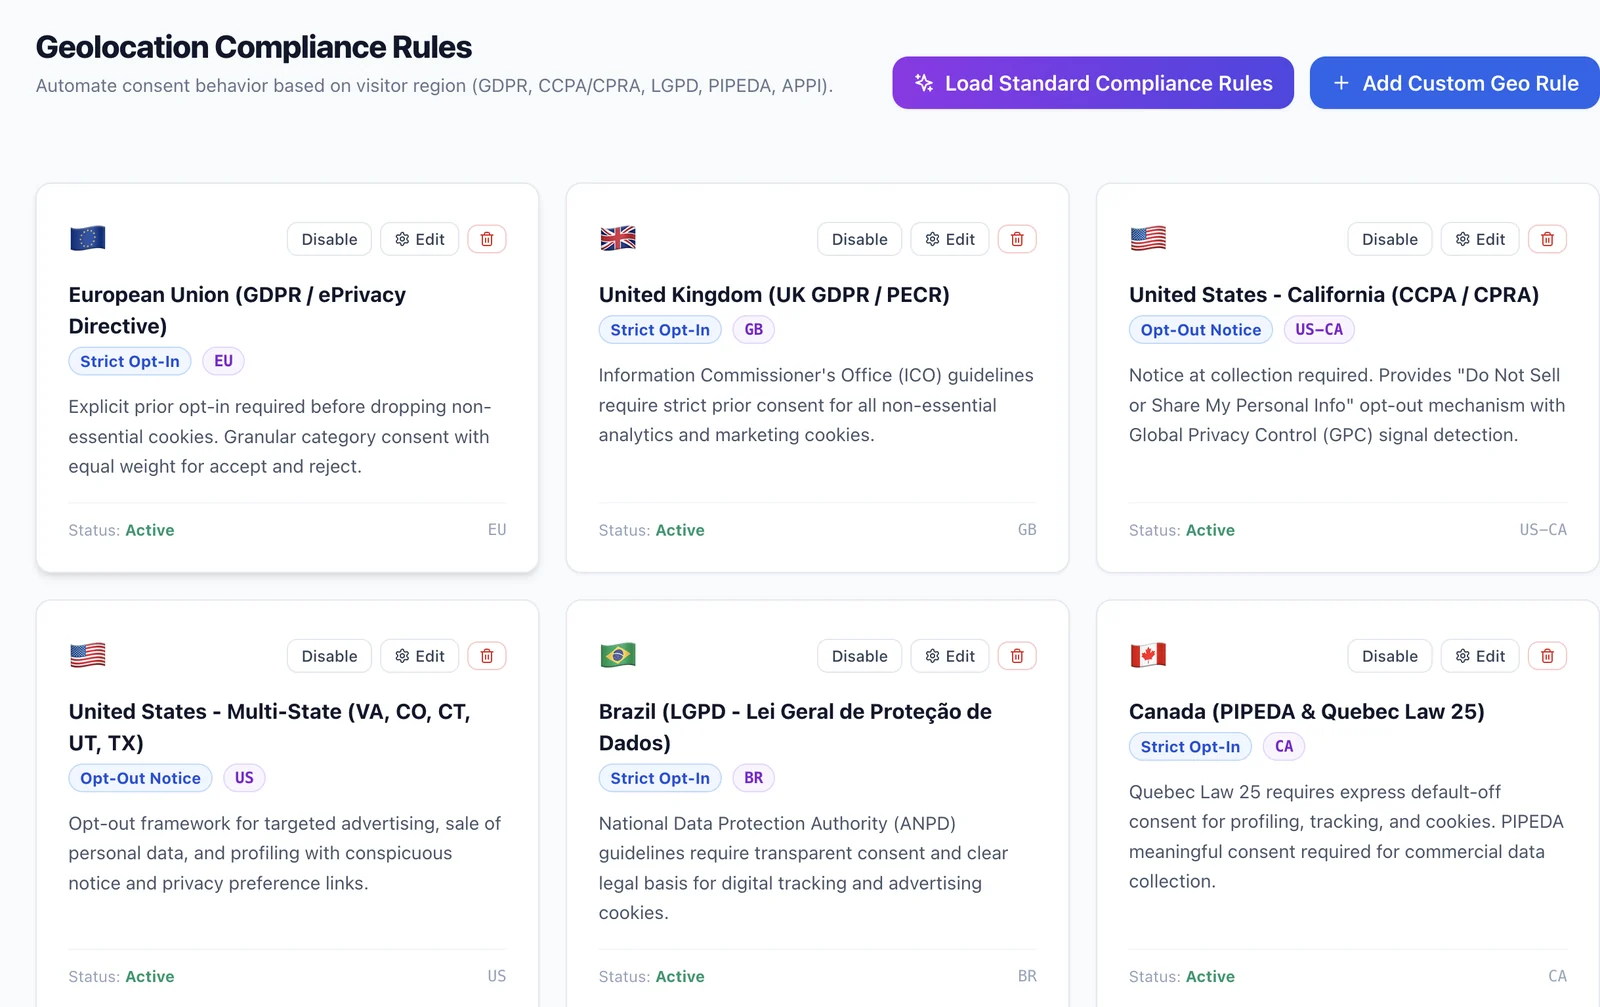Click the 'Brazil (LGPD - Lei Geral' title
This screenshot has height=1007, width=1600.
tap(795, 727)
